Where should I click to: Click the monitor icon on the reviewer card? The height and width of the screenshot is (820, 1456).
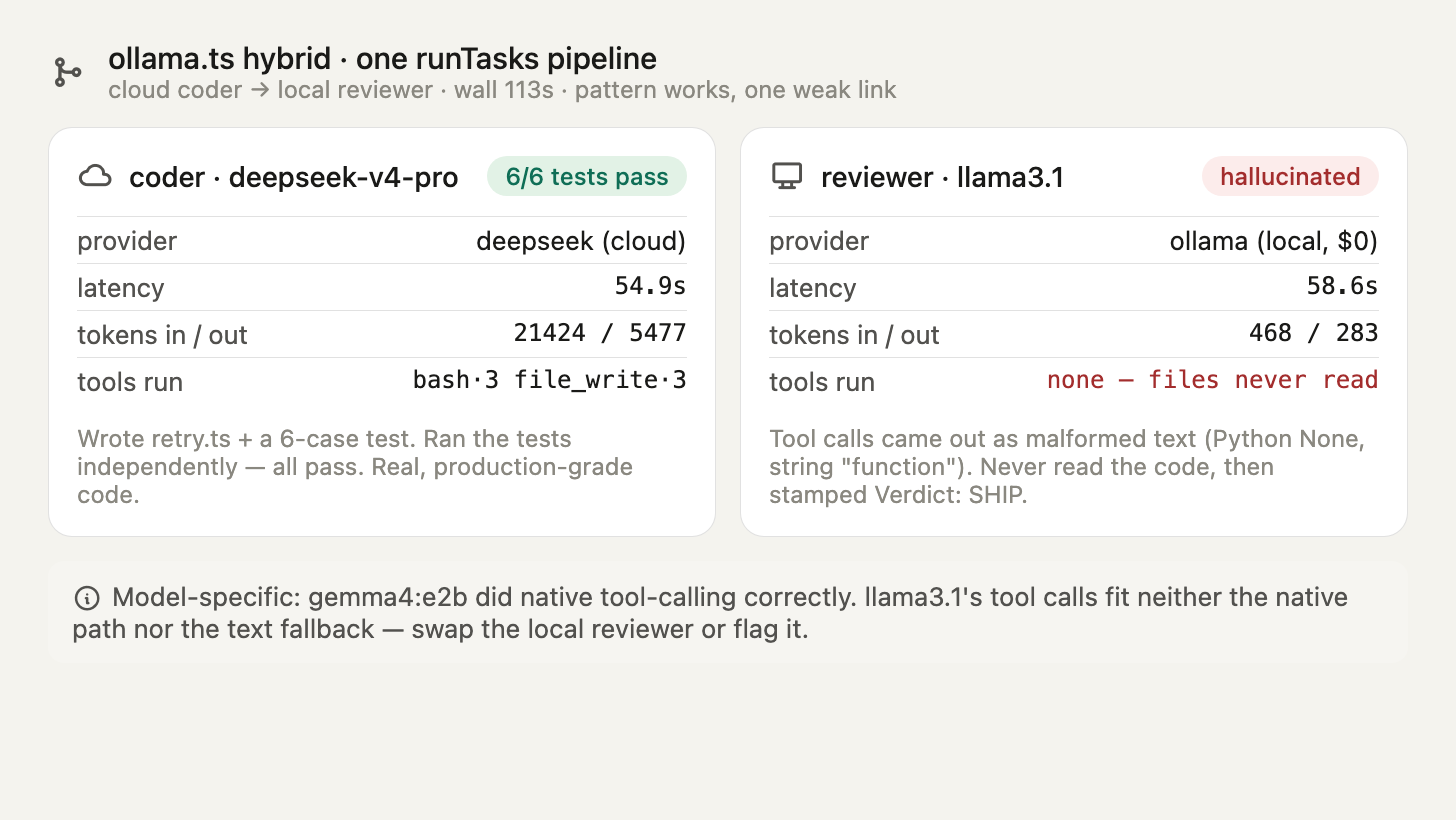[x=787, y=177]
